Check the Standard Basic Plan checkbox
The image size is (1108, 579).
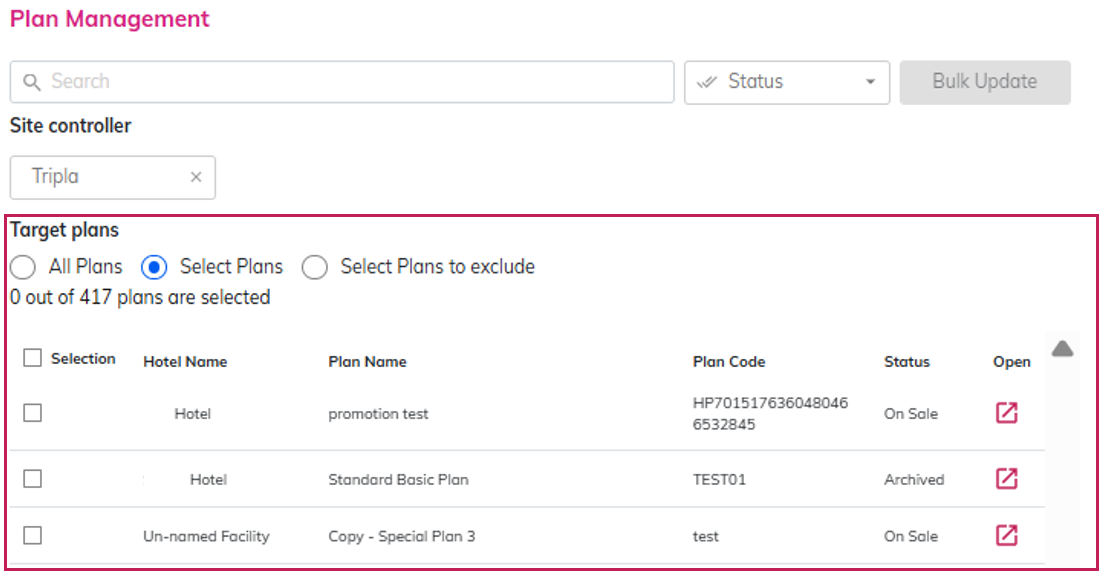[33, 479]
